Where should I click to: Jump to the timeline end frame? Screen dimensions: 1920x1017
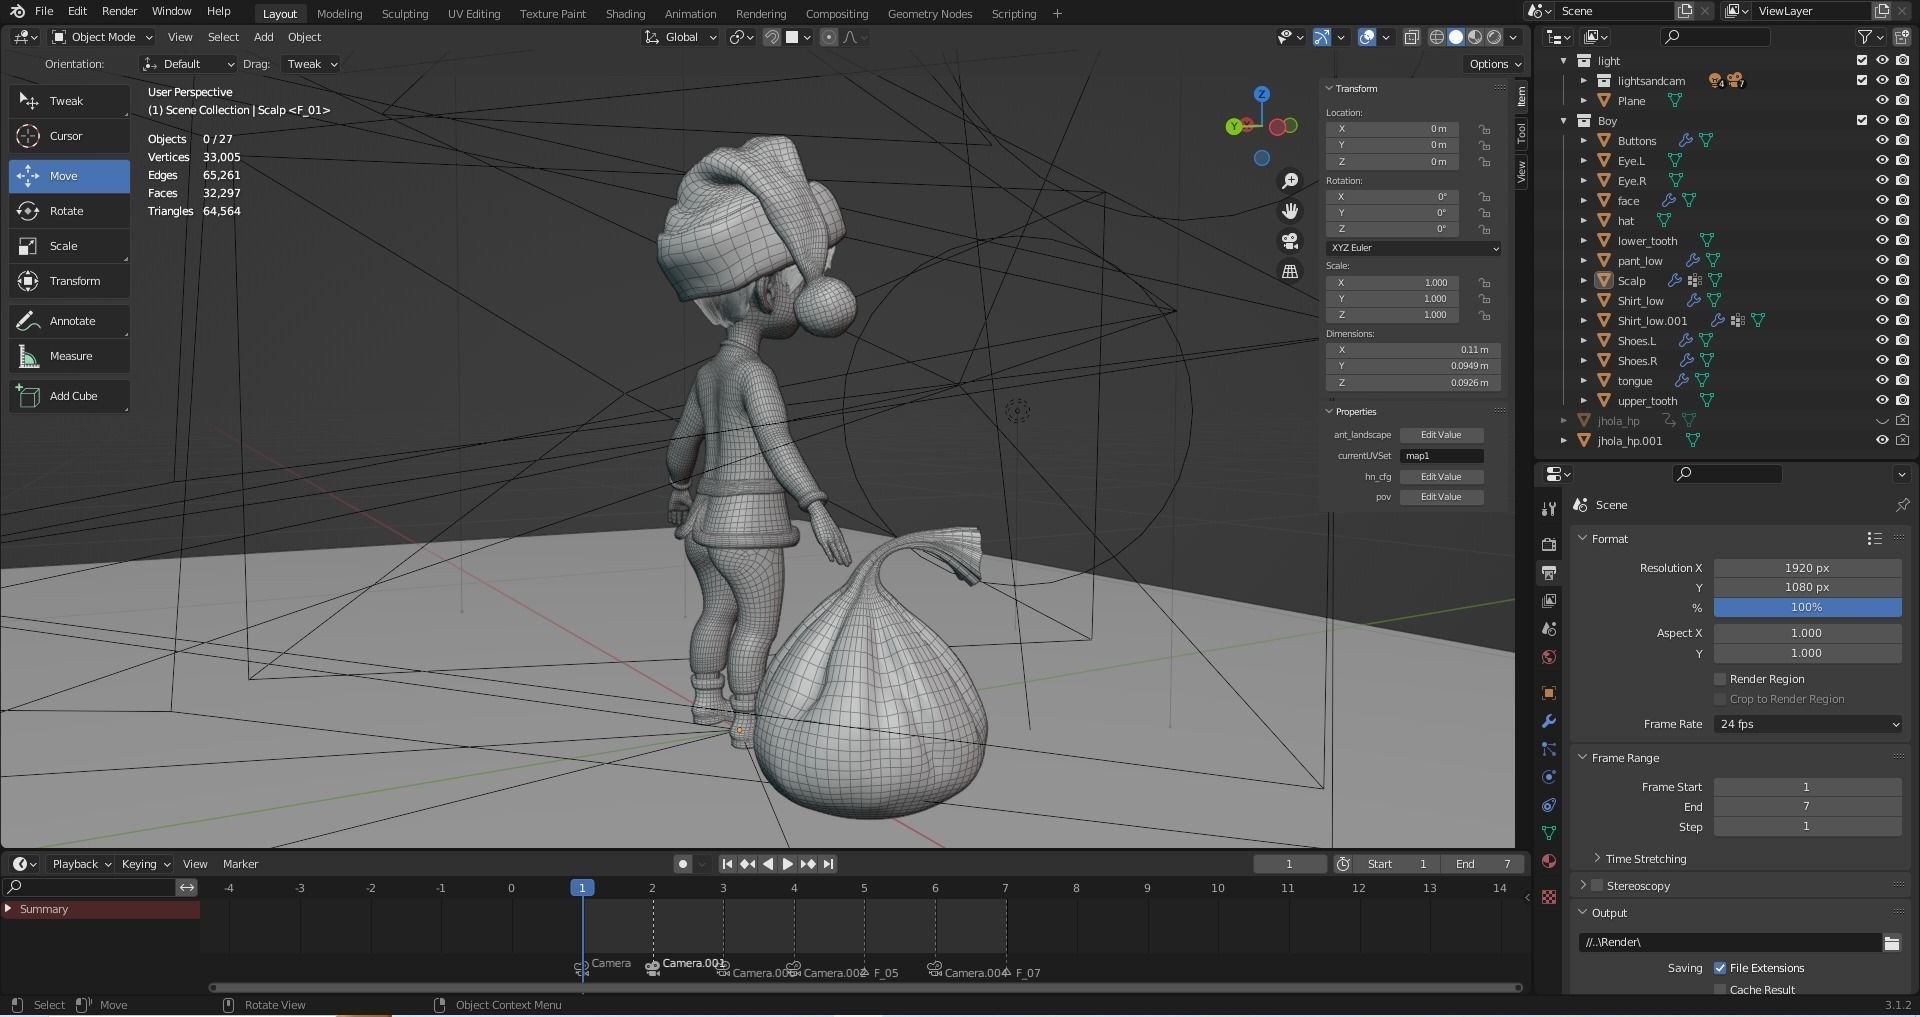tap(828, 864)
